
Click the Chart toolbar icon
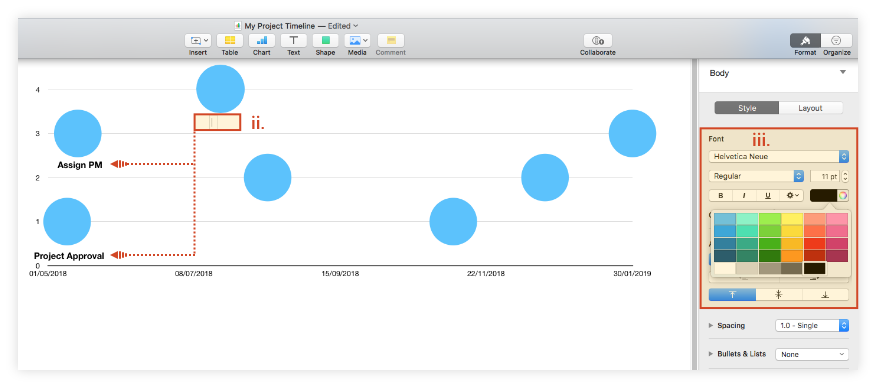click(x=261, y=40)
